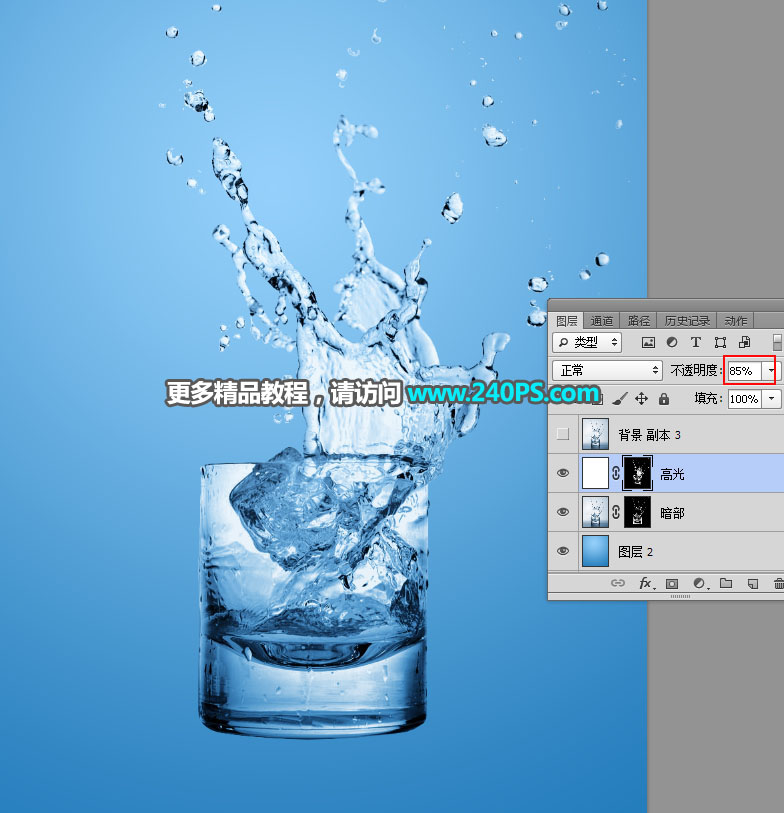Image resolution: width=784 pixels, height=813 pixels.
Task: Select the blue gradient thumbnail of 图层 2
Action: (595, 551)
